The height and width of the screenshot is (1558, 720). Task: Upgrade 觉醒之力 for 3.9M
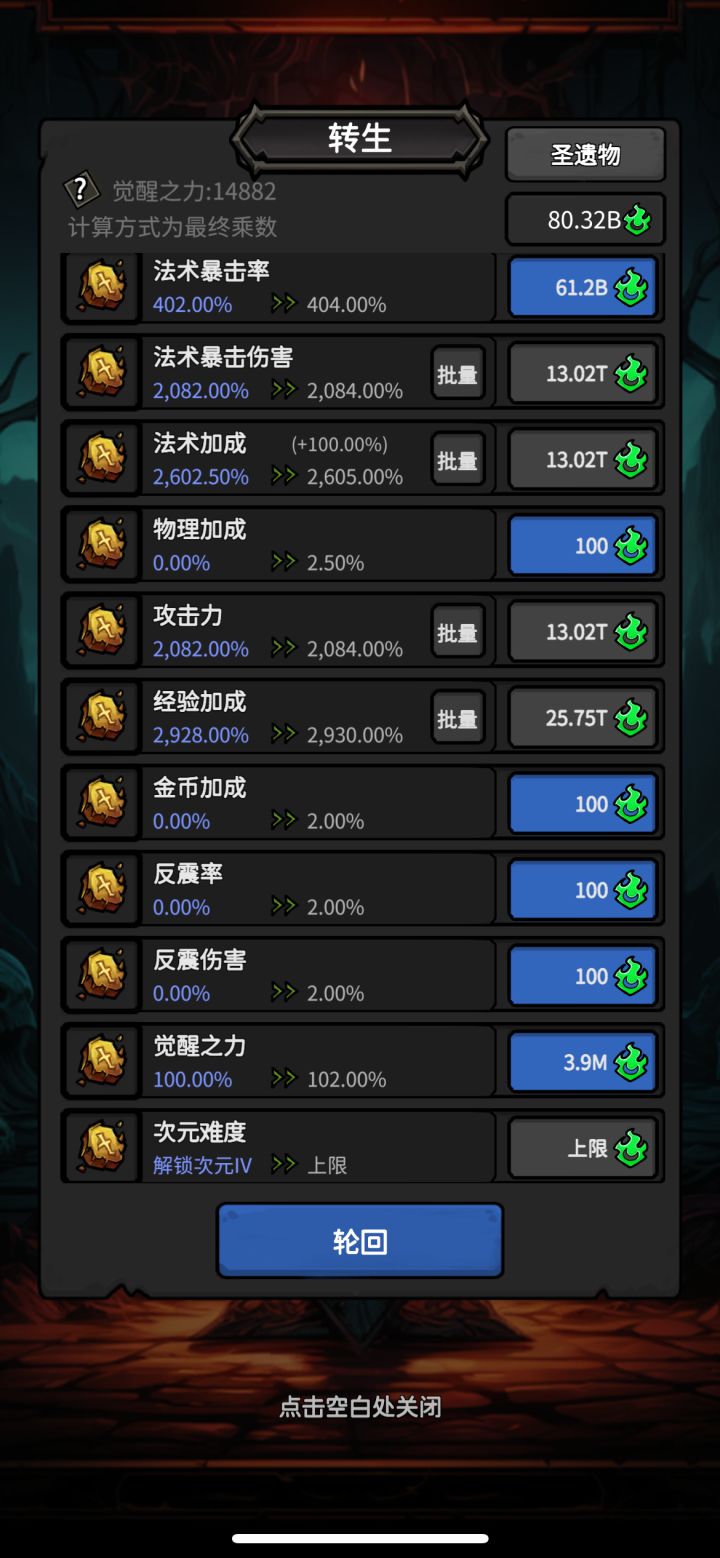(x=583, y=1062)
